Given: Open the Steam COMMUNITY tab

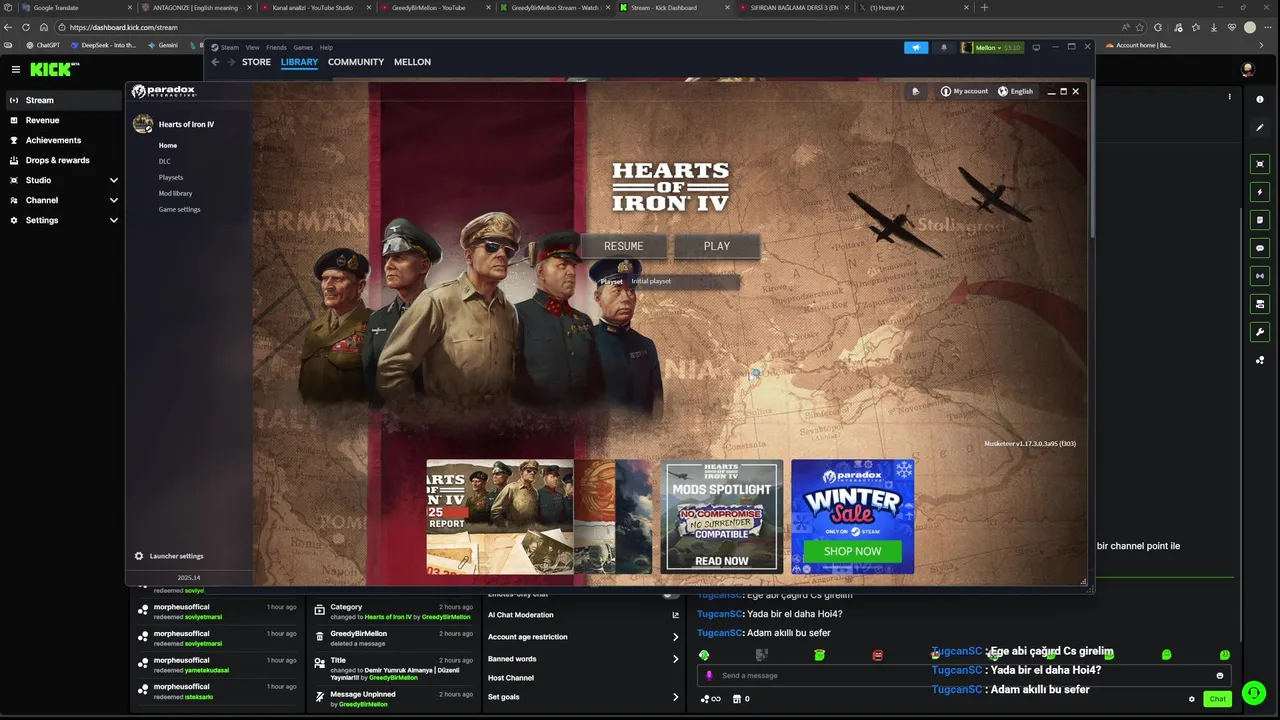Looking at the screenshot, I should click(356, 62).
